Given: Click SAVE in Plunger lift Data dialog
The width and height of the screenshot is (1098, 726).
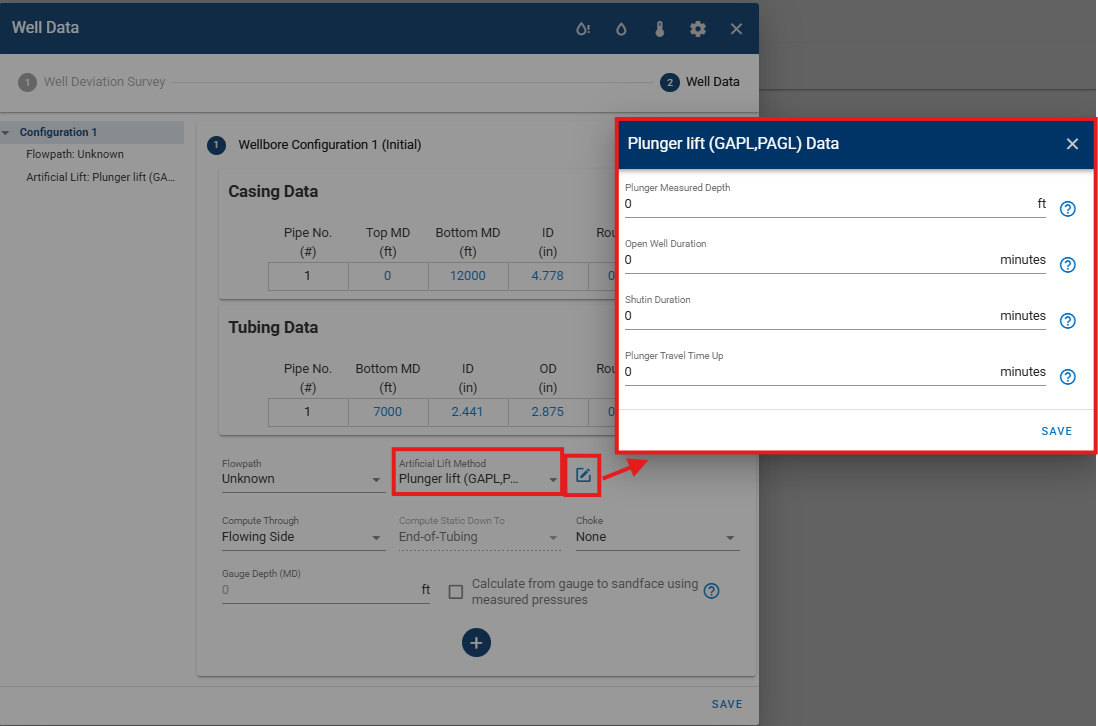Looking at the screenshot, I should point(1056,431).
